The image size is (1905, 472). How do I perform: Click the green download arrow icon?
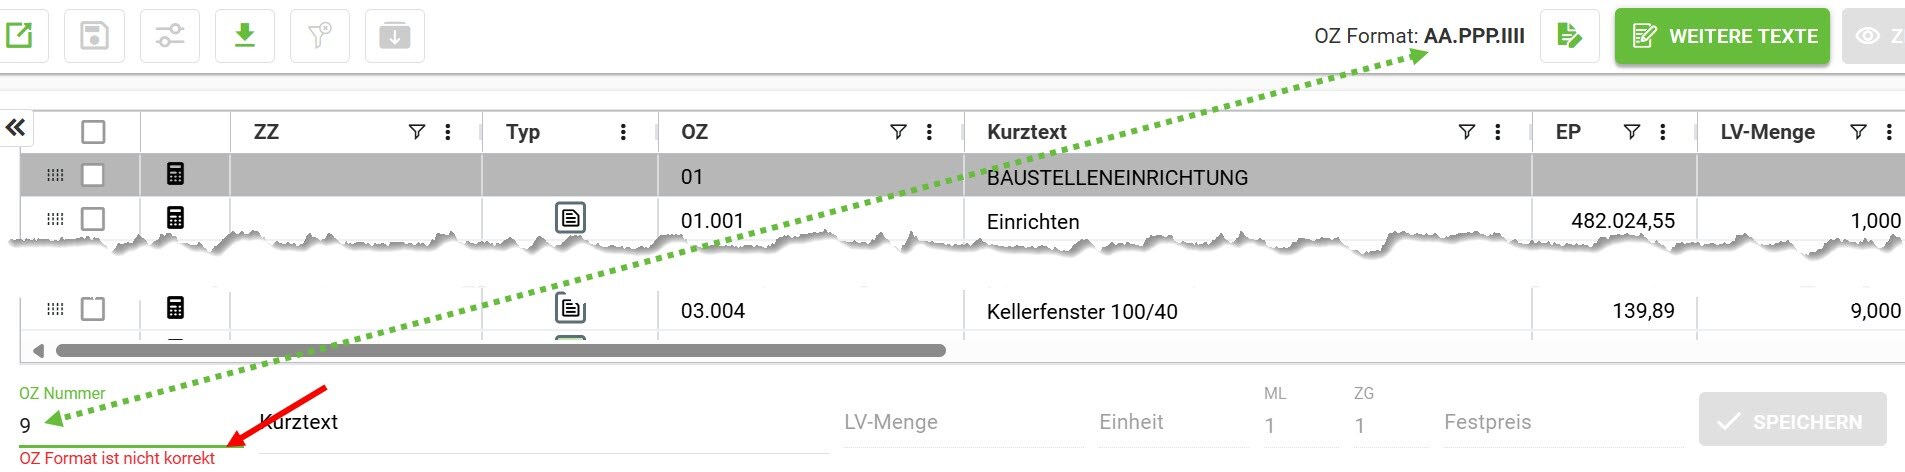[244, 36]
